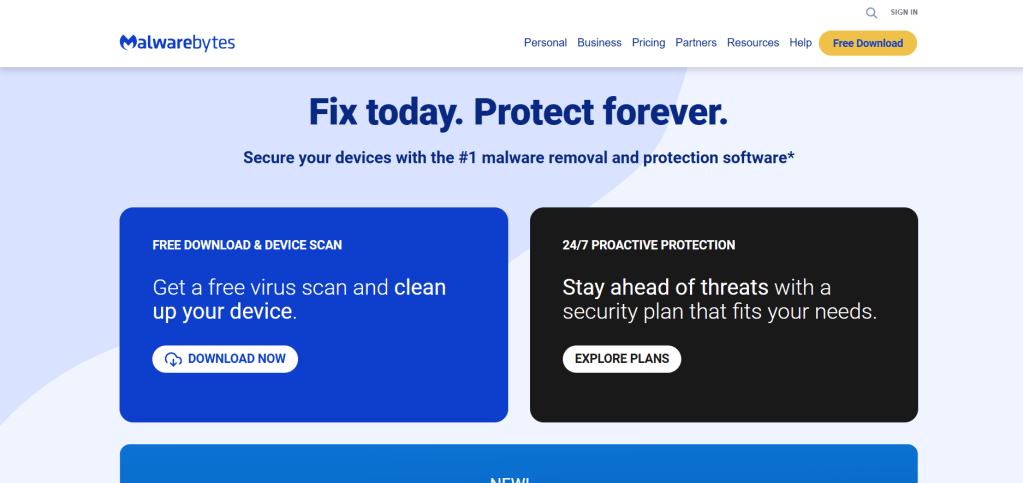Click the search magnifier icon
This screenshot has width=1023, height=483.
pyautogui.click(x=871, y=13)
